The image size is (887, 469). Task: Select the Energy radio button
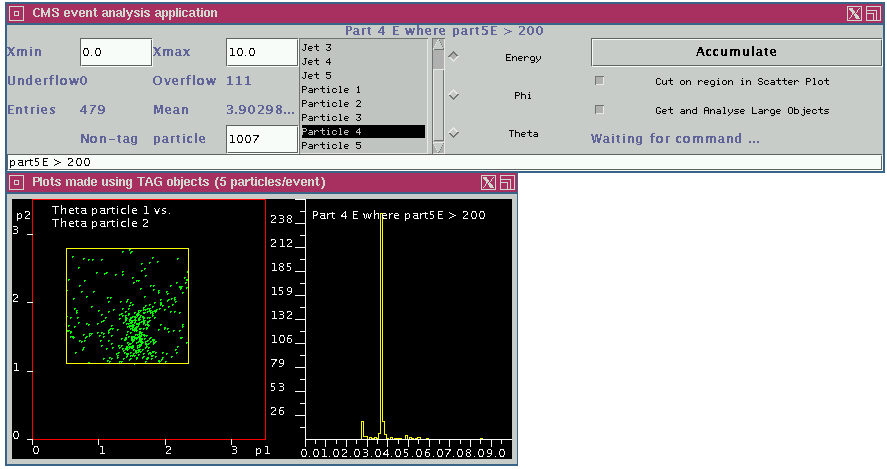pyautogui.click(x=454, y=57)
